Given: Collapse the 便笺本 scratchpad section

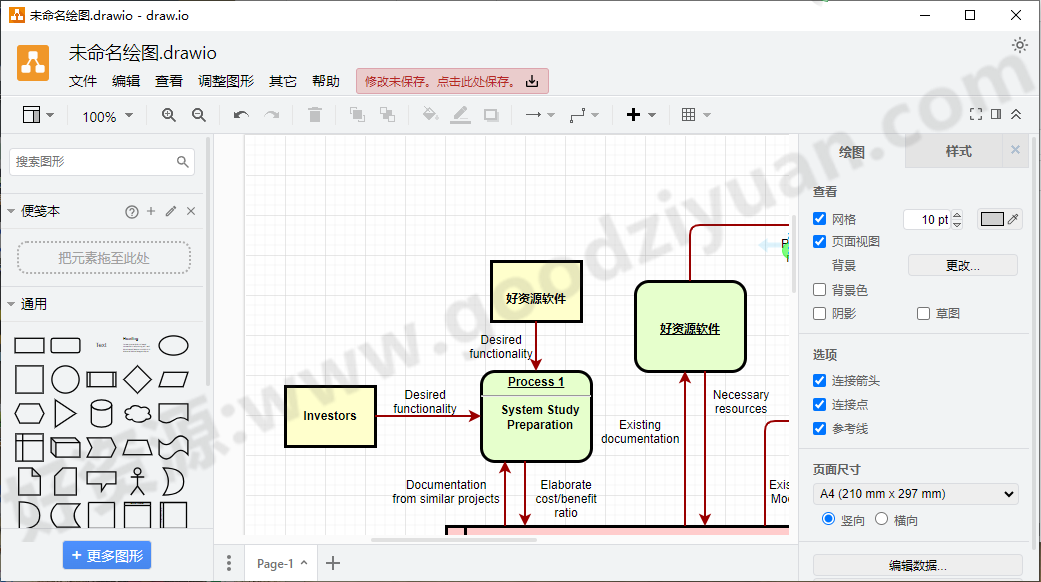Looking at the screenshot, I should click(x=12, y=211).
